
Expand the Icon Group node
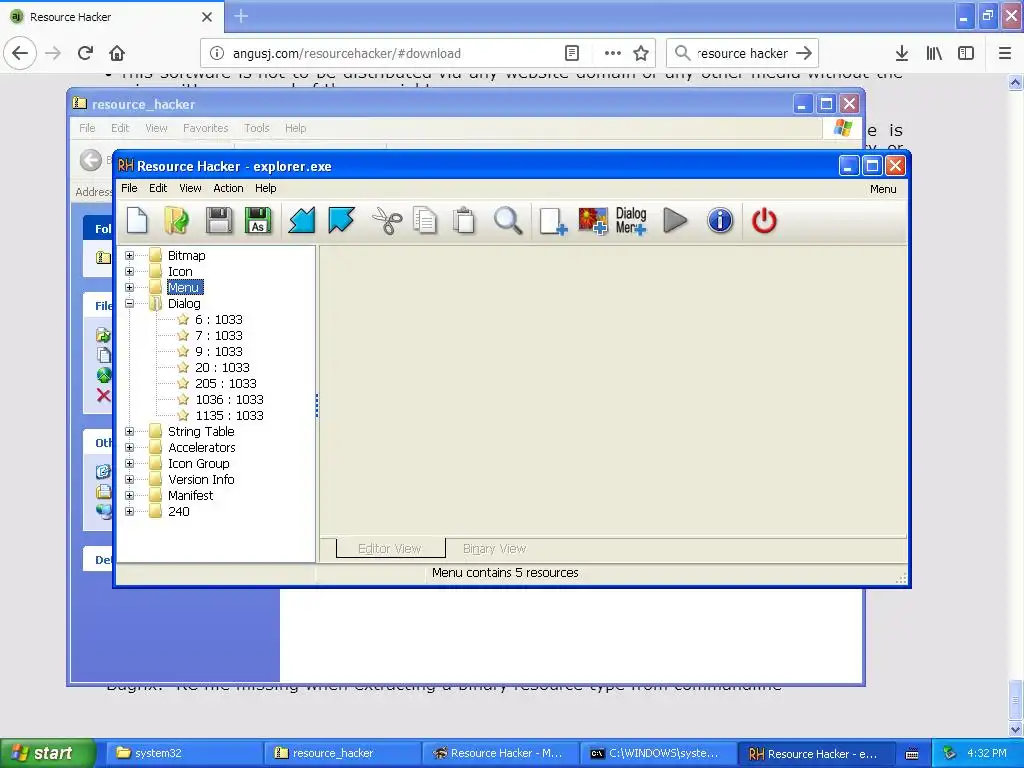129,464
